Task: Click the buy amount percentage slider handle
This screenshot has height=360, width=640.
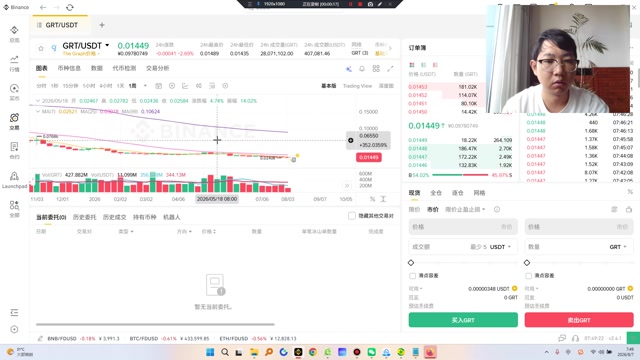Action: [411, 262]
